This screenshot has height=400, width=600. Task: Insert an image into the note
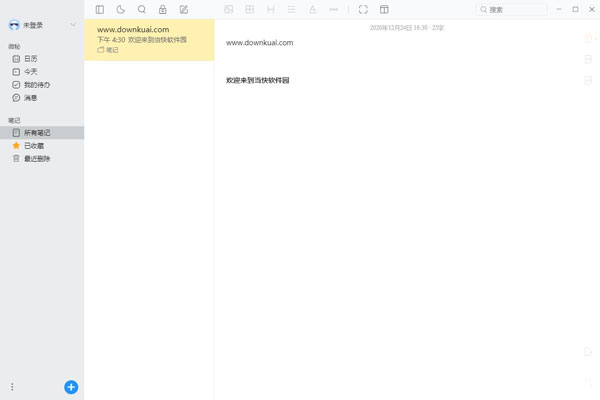point(229,9)
